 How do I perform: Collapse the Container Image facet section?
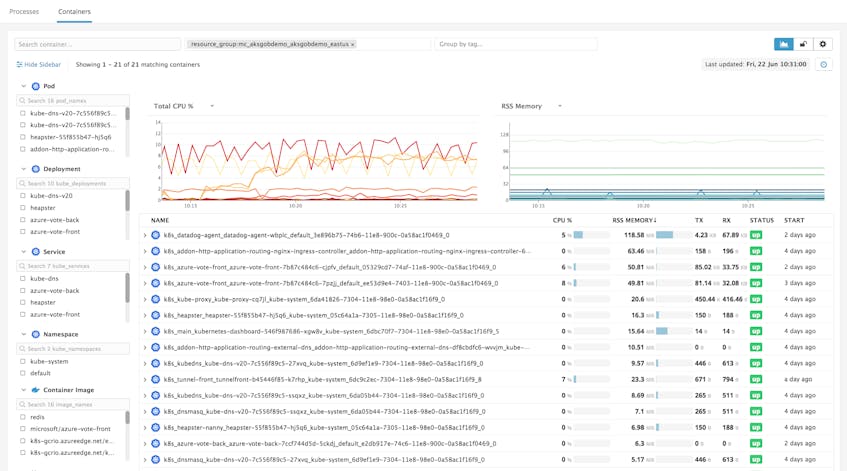[x=23, y=390]
